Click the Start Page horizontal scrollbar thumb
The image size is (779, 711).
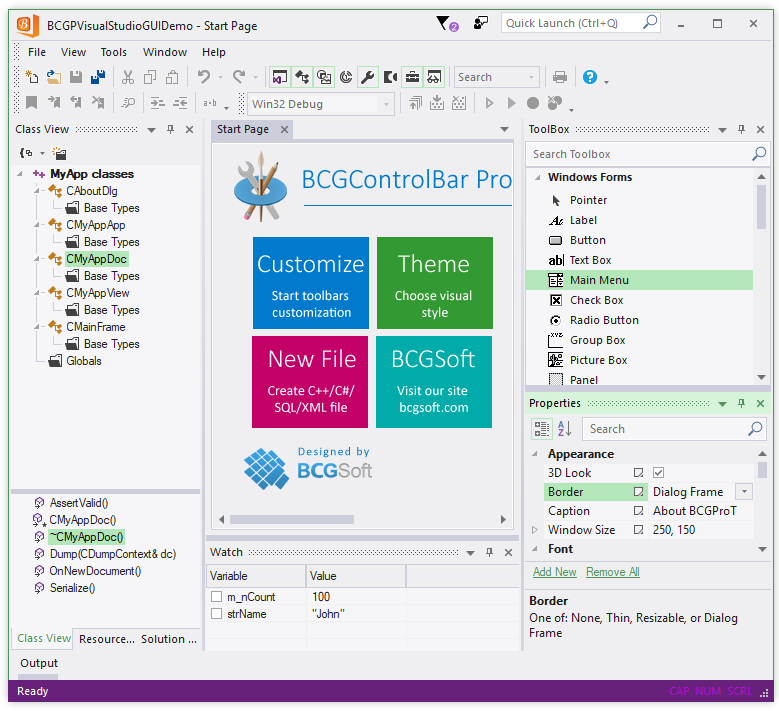pyautogui.click(x=292, y=519)
